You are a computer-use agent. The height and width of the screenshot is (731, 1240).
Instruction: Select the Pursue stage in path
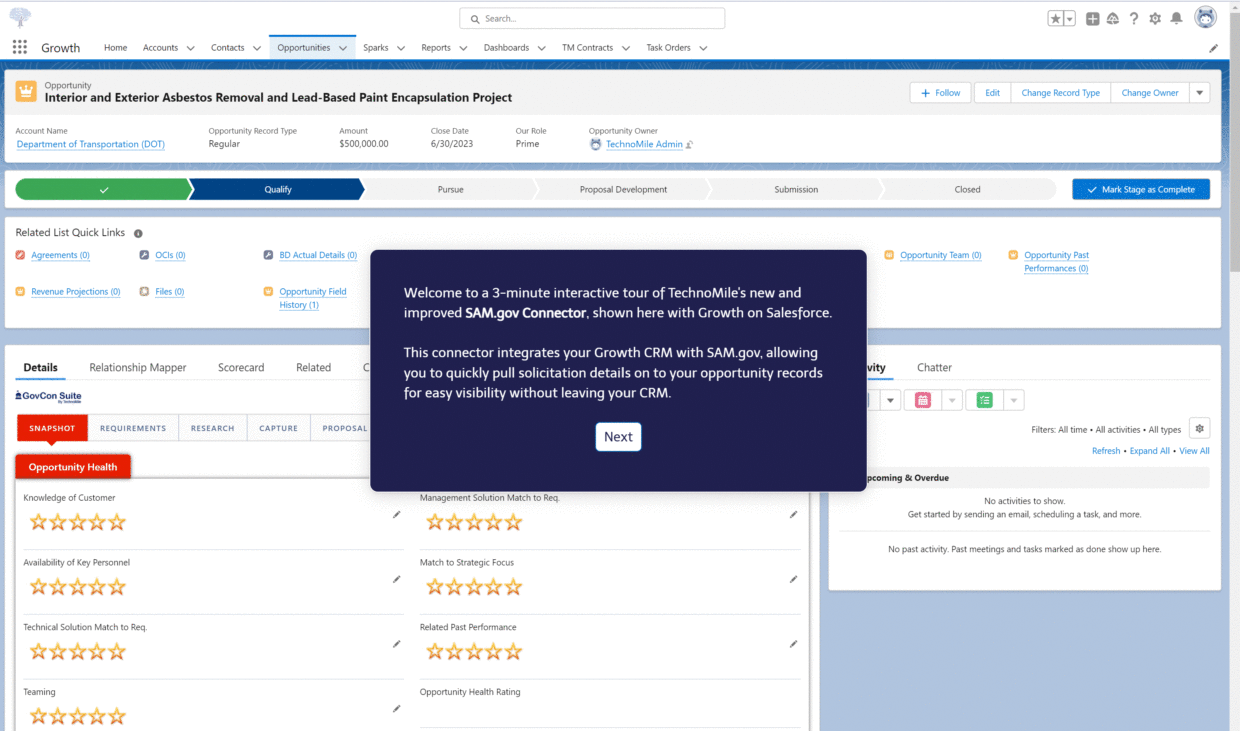pos(450,189)
